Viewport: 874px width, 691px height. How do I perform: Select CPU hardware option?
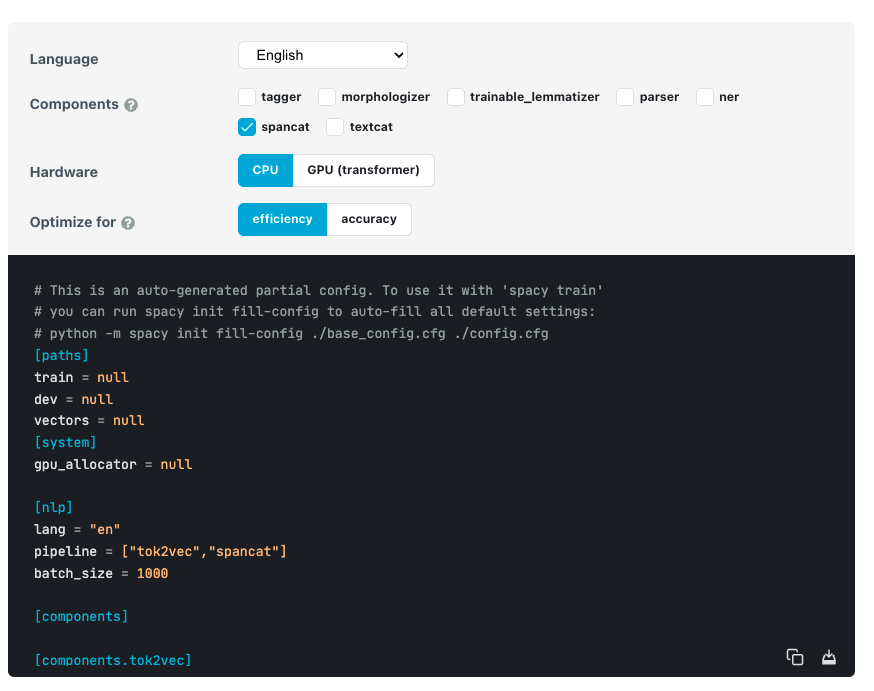(x=265, y=171)
